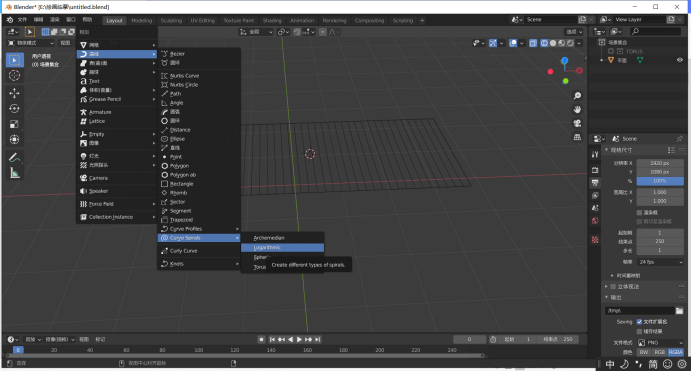Toggle show gizmo button in viewport header
Screen dimensions: 692x371
tap(493, 43)
